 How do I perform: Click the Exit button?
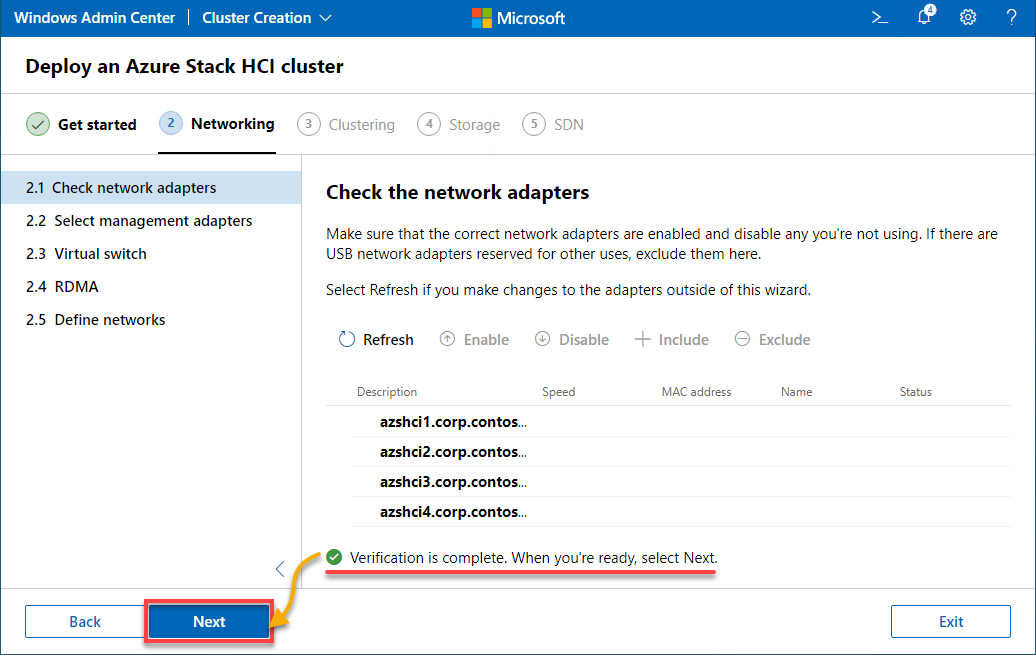coord(951,621)
